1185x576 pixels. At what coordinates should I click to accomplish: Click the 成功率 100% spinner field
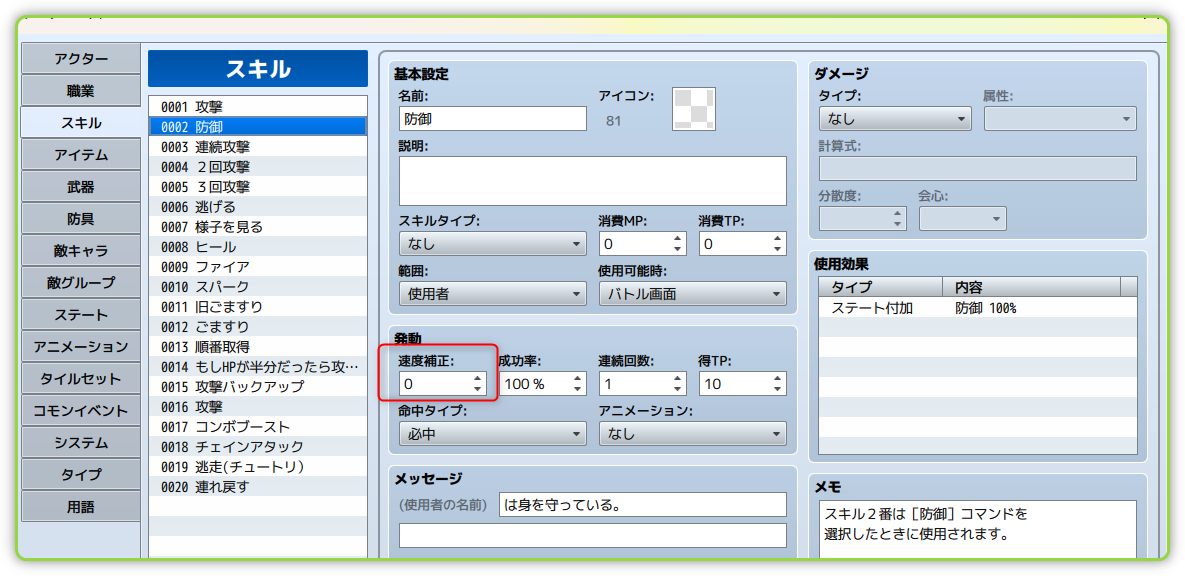[543, 383]
